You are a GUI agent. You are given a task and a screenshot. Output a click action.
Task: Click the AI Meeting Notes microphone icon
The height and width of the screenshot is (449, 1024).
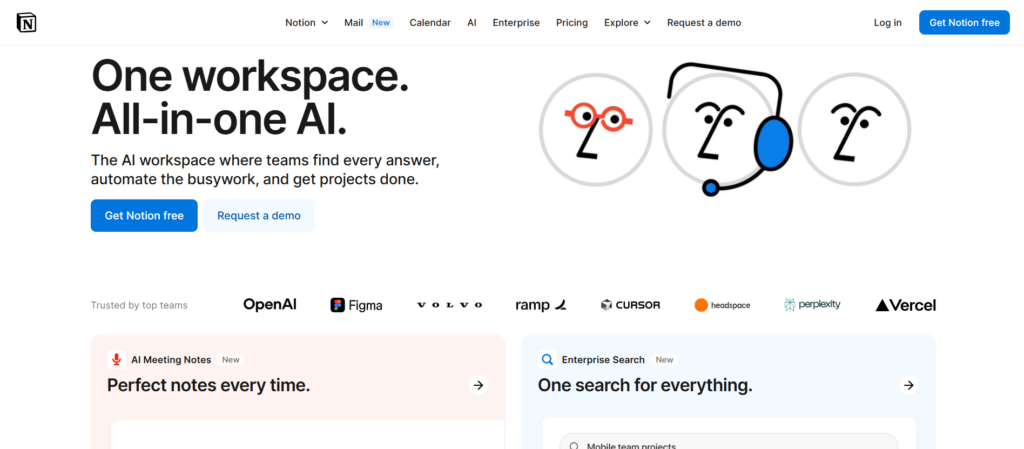coord(117,360)
